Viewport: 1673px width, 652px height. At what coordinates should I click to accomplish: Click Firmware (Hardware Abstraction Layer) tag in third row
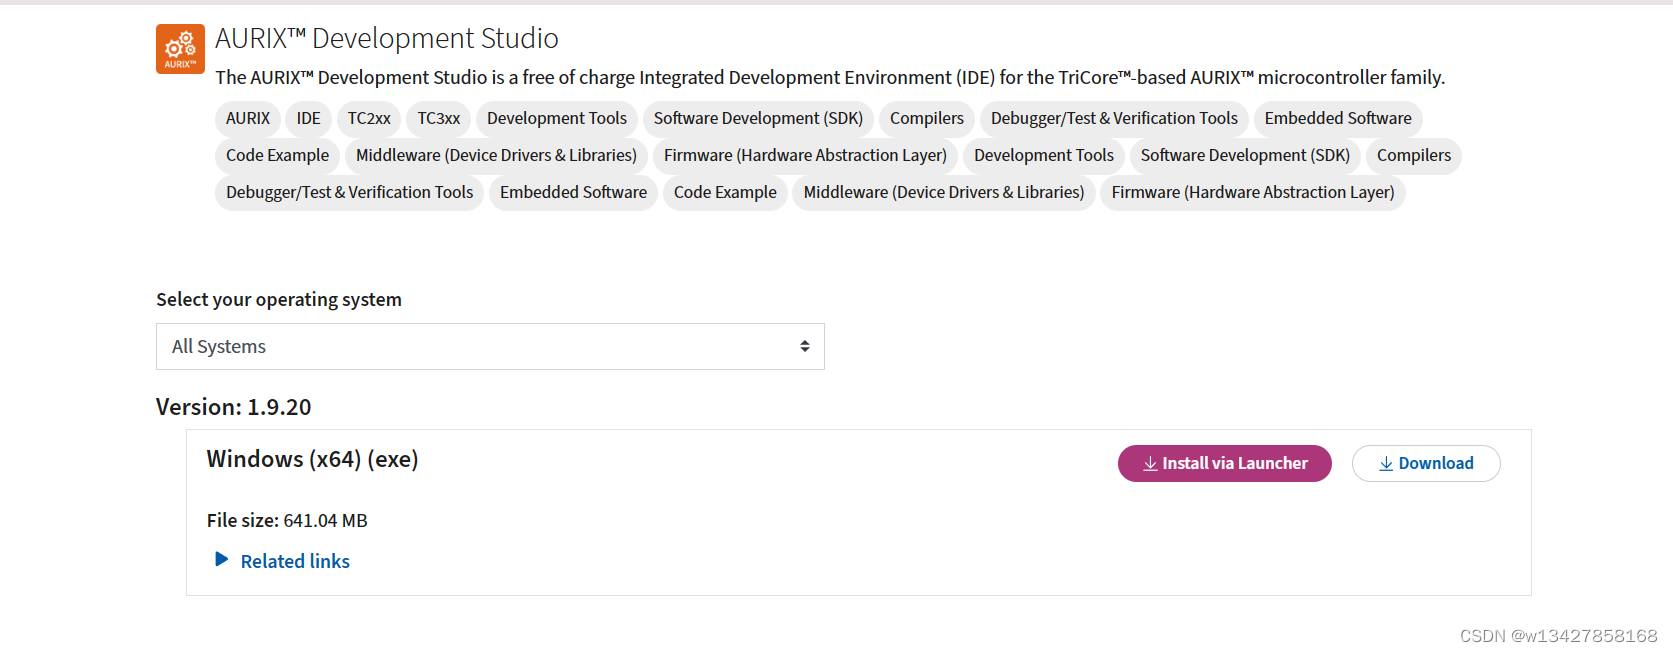pos(1253,192)
